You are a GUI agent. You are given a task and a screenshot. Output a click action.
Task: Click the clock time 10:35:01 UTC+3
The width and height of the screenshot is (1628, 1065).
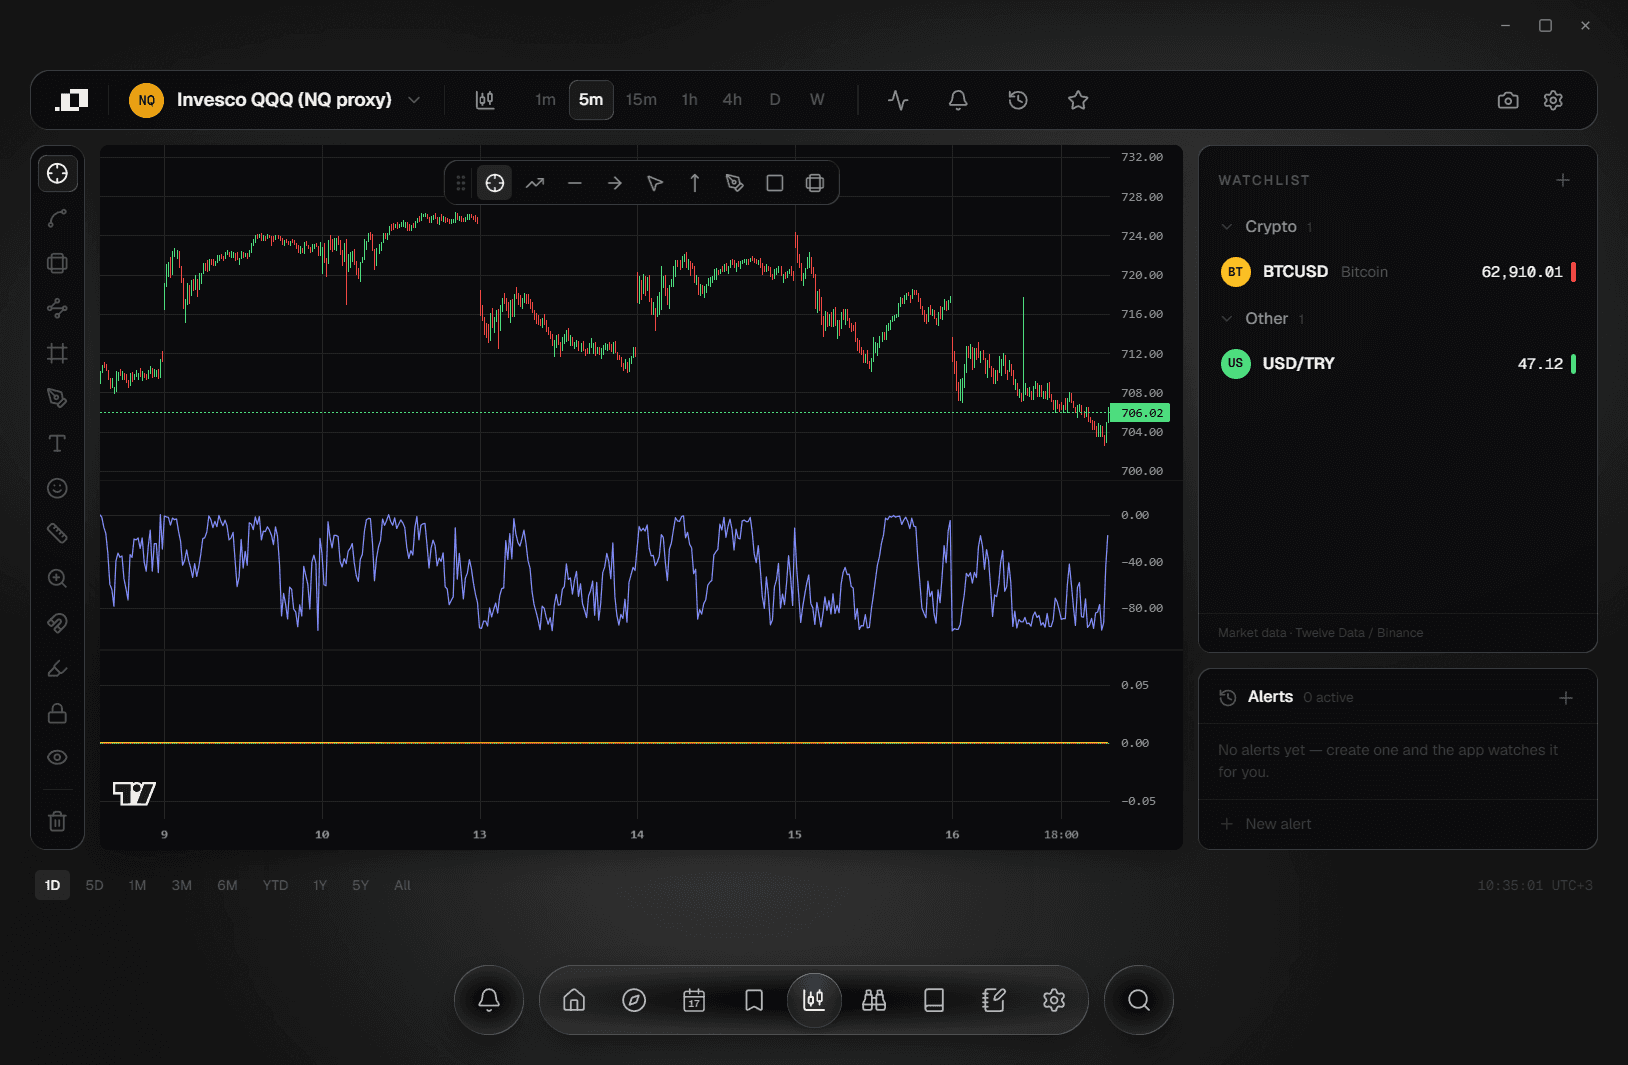(1534, 886)
